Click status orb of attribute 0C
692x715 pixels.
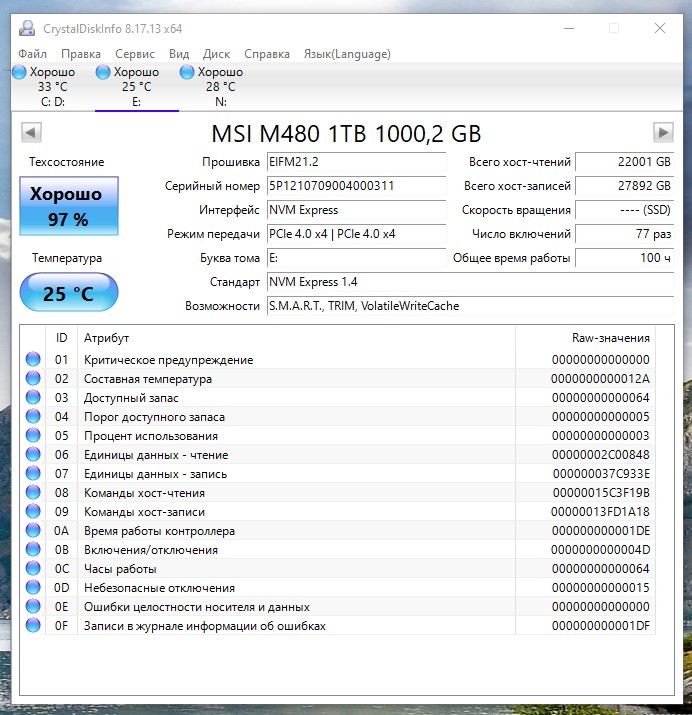(33, 569)
